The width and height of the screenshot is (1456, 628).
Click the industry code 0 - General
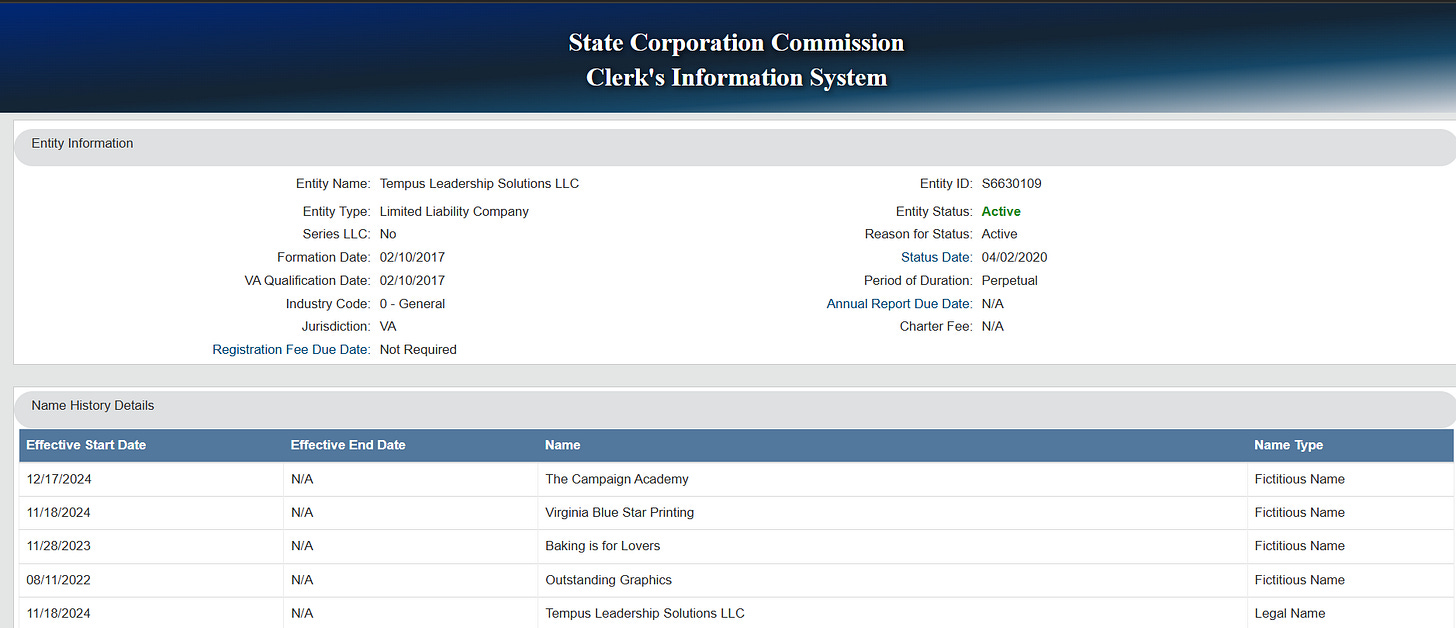tap(412, 304)
